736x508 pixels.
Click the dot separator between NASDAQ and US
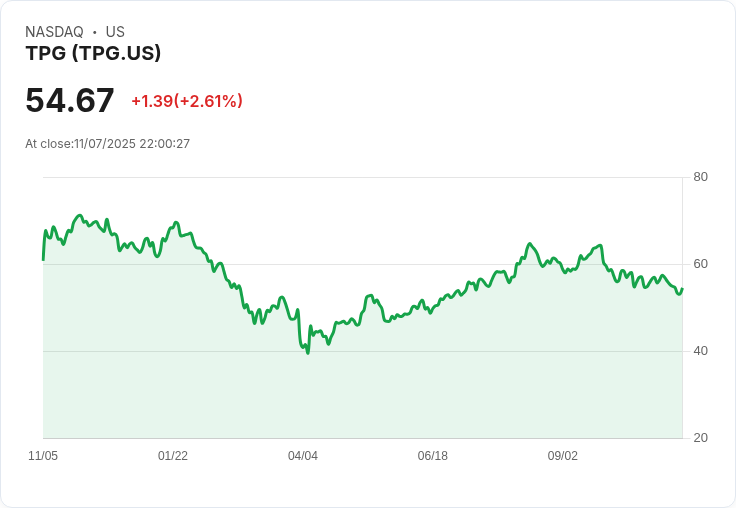[x=94, y=32]
